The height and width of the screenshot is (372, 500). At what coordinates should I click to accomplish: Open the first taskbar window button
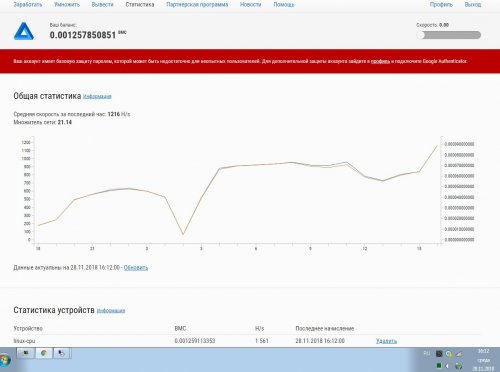pos(26,353)
